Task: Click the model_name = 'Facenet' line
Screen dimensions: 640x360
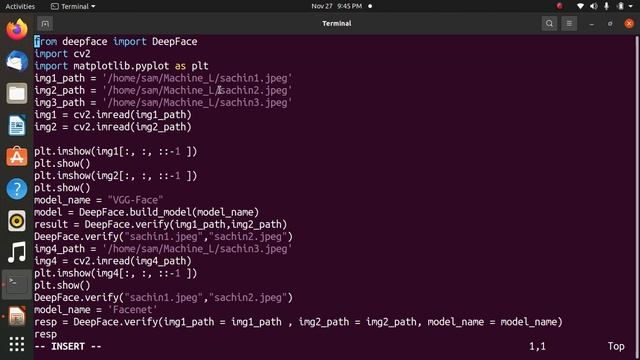Action: point(96,310)
